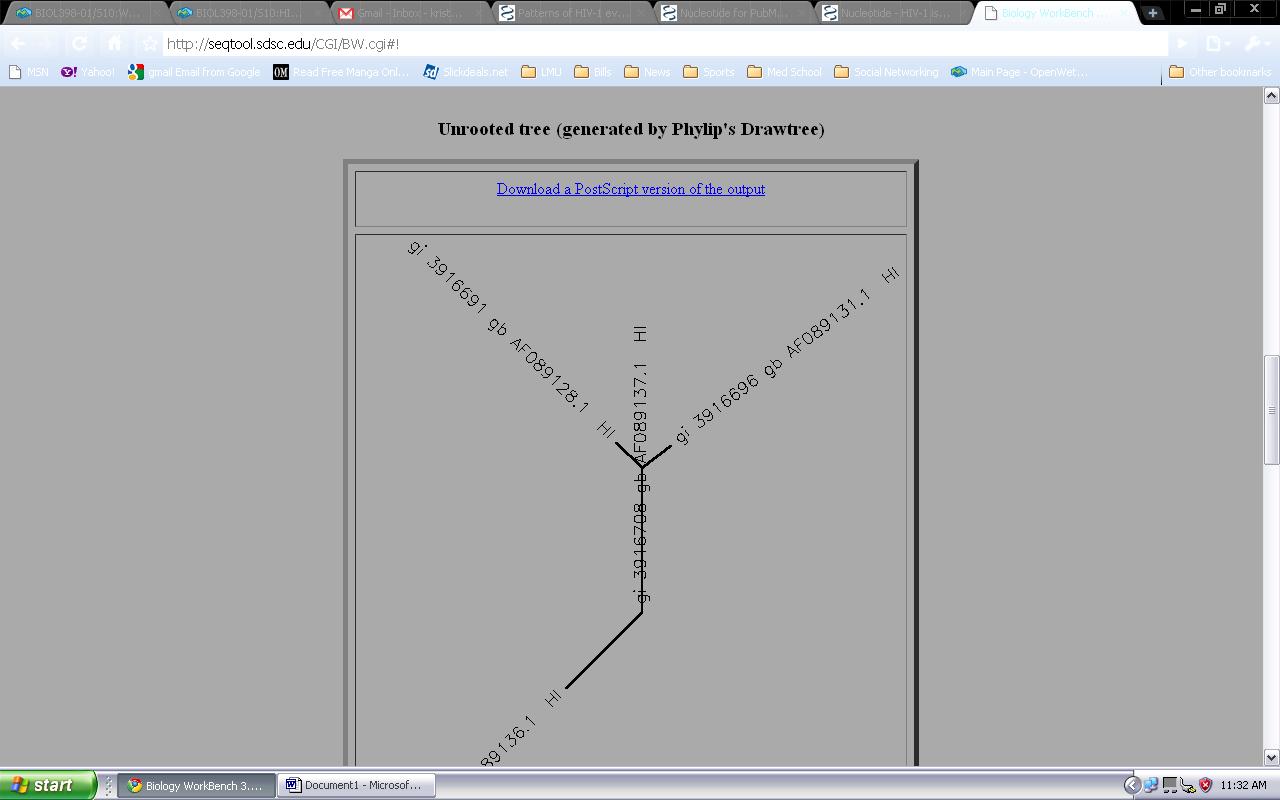This screenshot has width=1280, height=800.
Task: Expand the Other bookmarks folder
Action: (1220, 72)
